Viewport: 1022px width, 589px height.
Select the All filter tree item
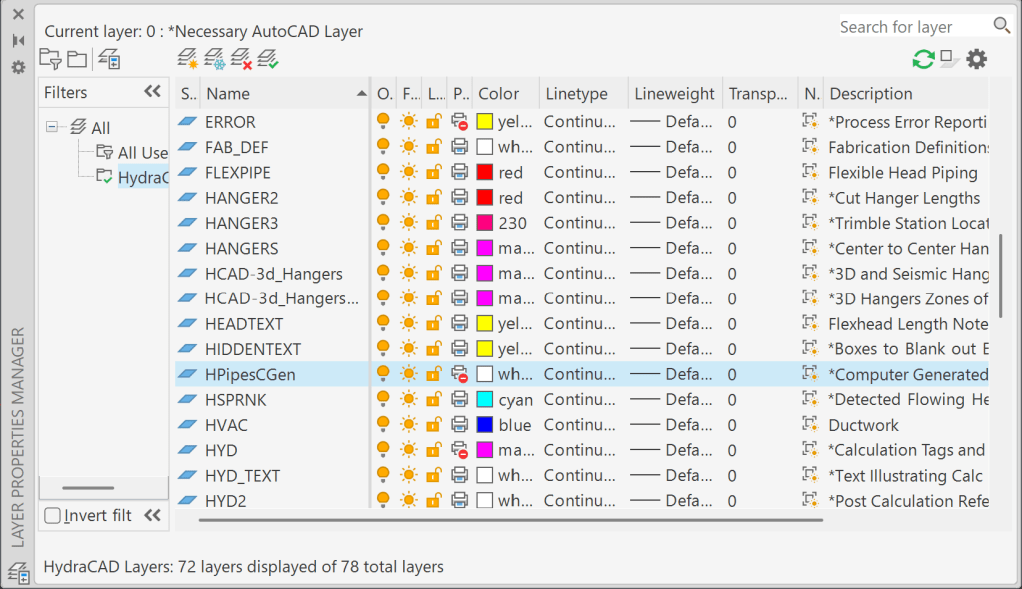100,128
